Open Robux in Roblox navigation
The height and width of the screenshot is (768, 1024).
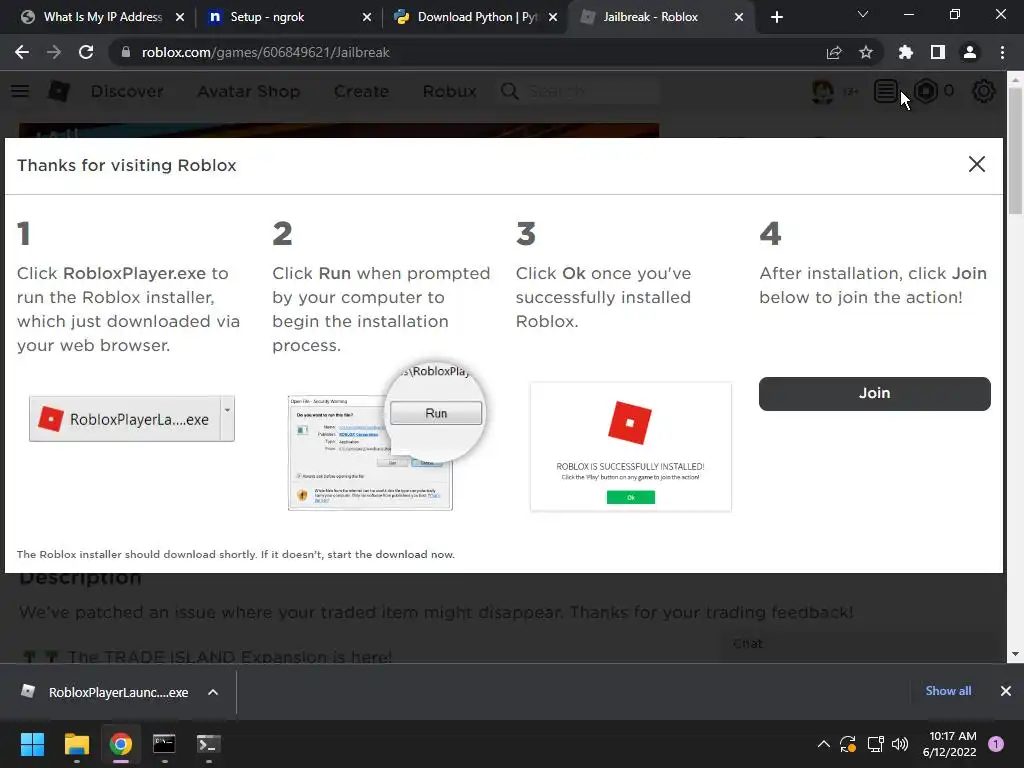pos(449,91)
